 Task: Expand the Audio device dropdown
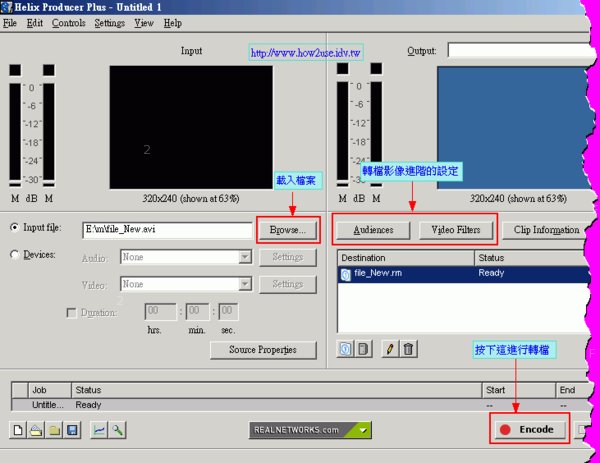[x=244, y=257]
